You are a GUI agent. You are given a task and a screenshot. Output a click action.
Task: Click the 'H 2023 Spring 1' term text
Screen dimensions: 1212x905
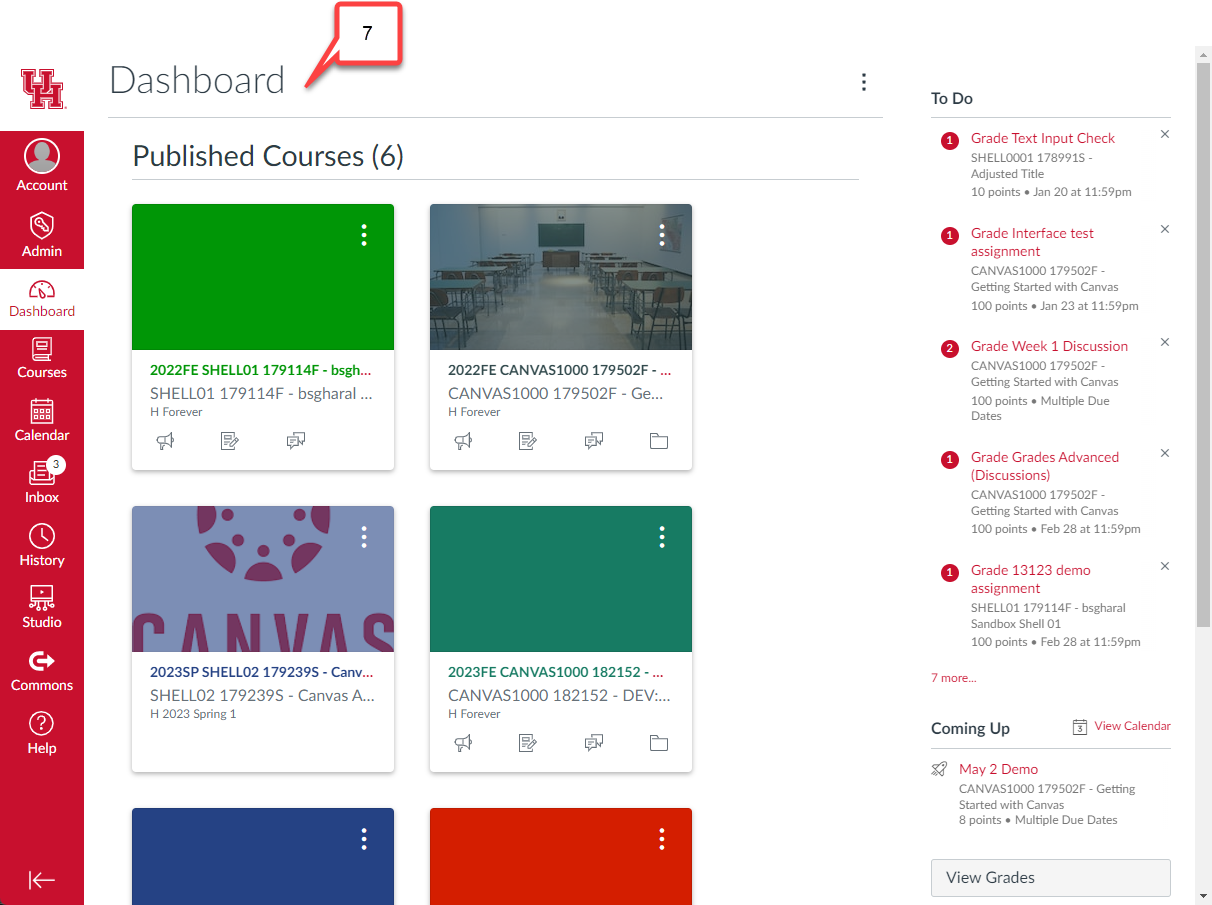point(193,714)
